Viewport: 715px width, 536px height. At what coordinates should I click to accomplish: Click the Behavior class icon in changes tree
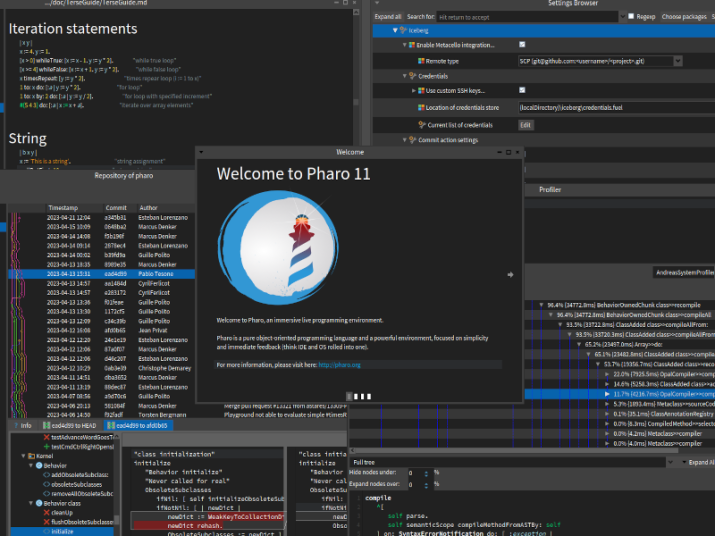[x=39, y=466]
